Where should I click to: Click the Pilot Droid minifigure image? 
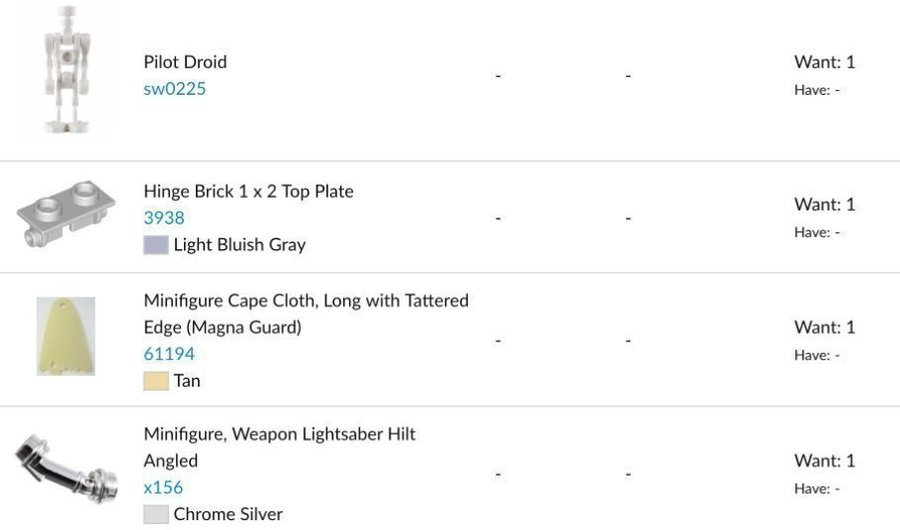(x=66, y=70)
